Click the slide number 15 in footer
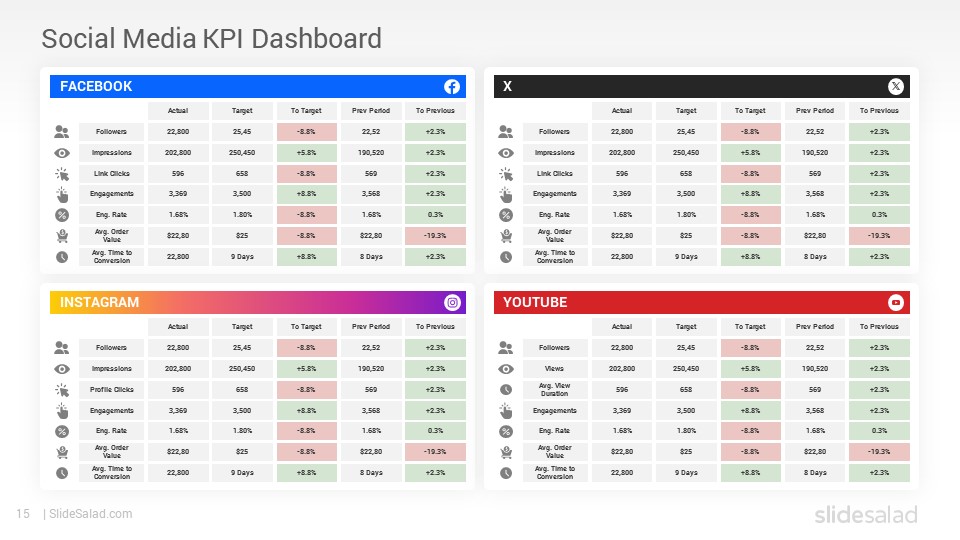This screenshot has width=960, height=540. (x=23, y=514)
